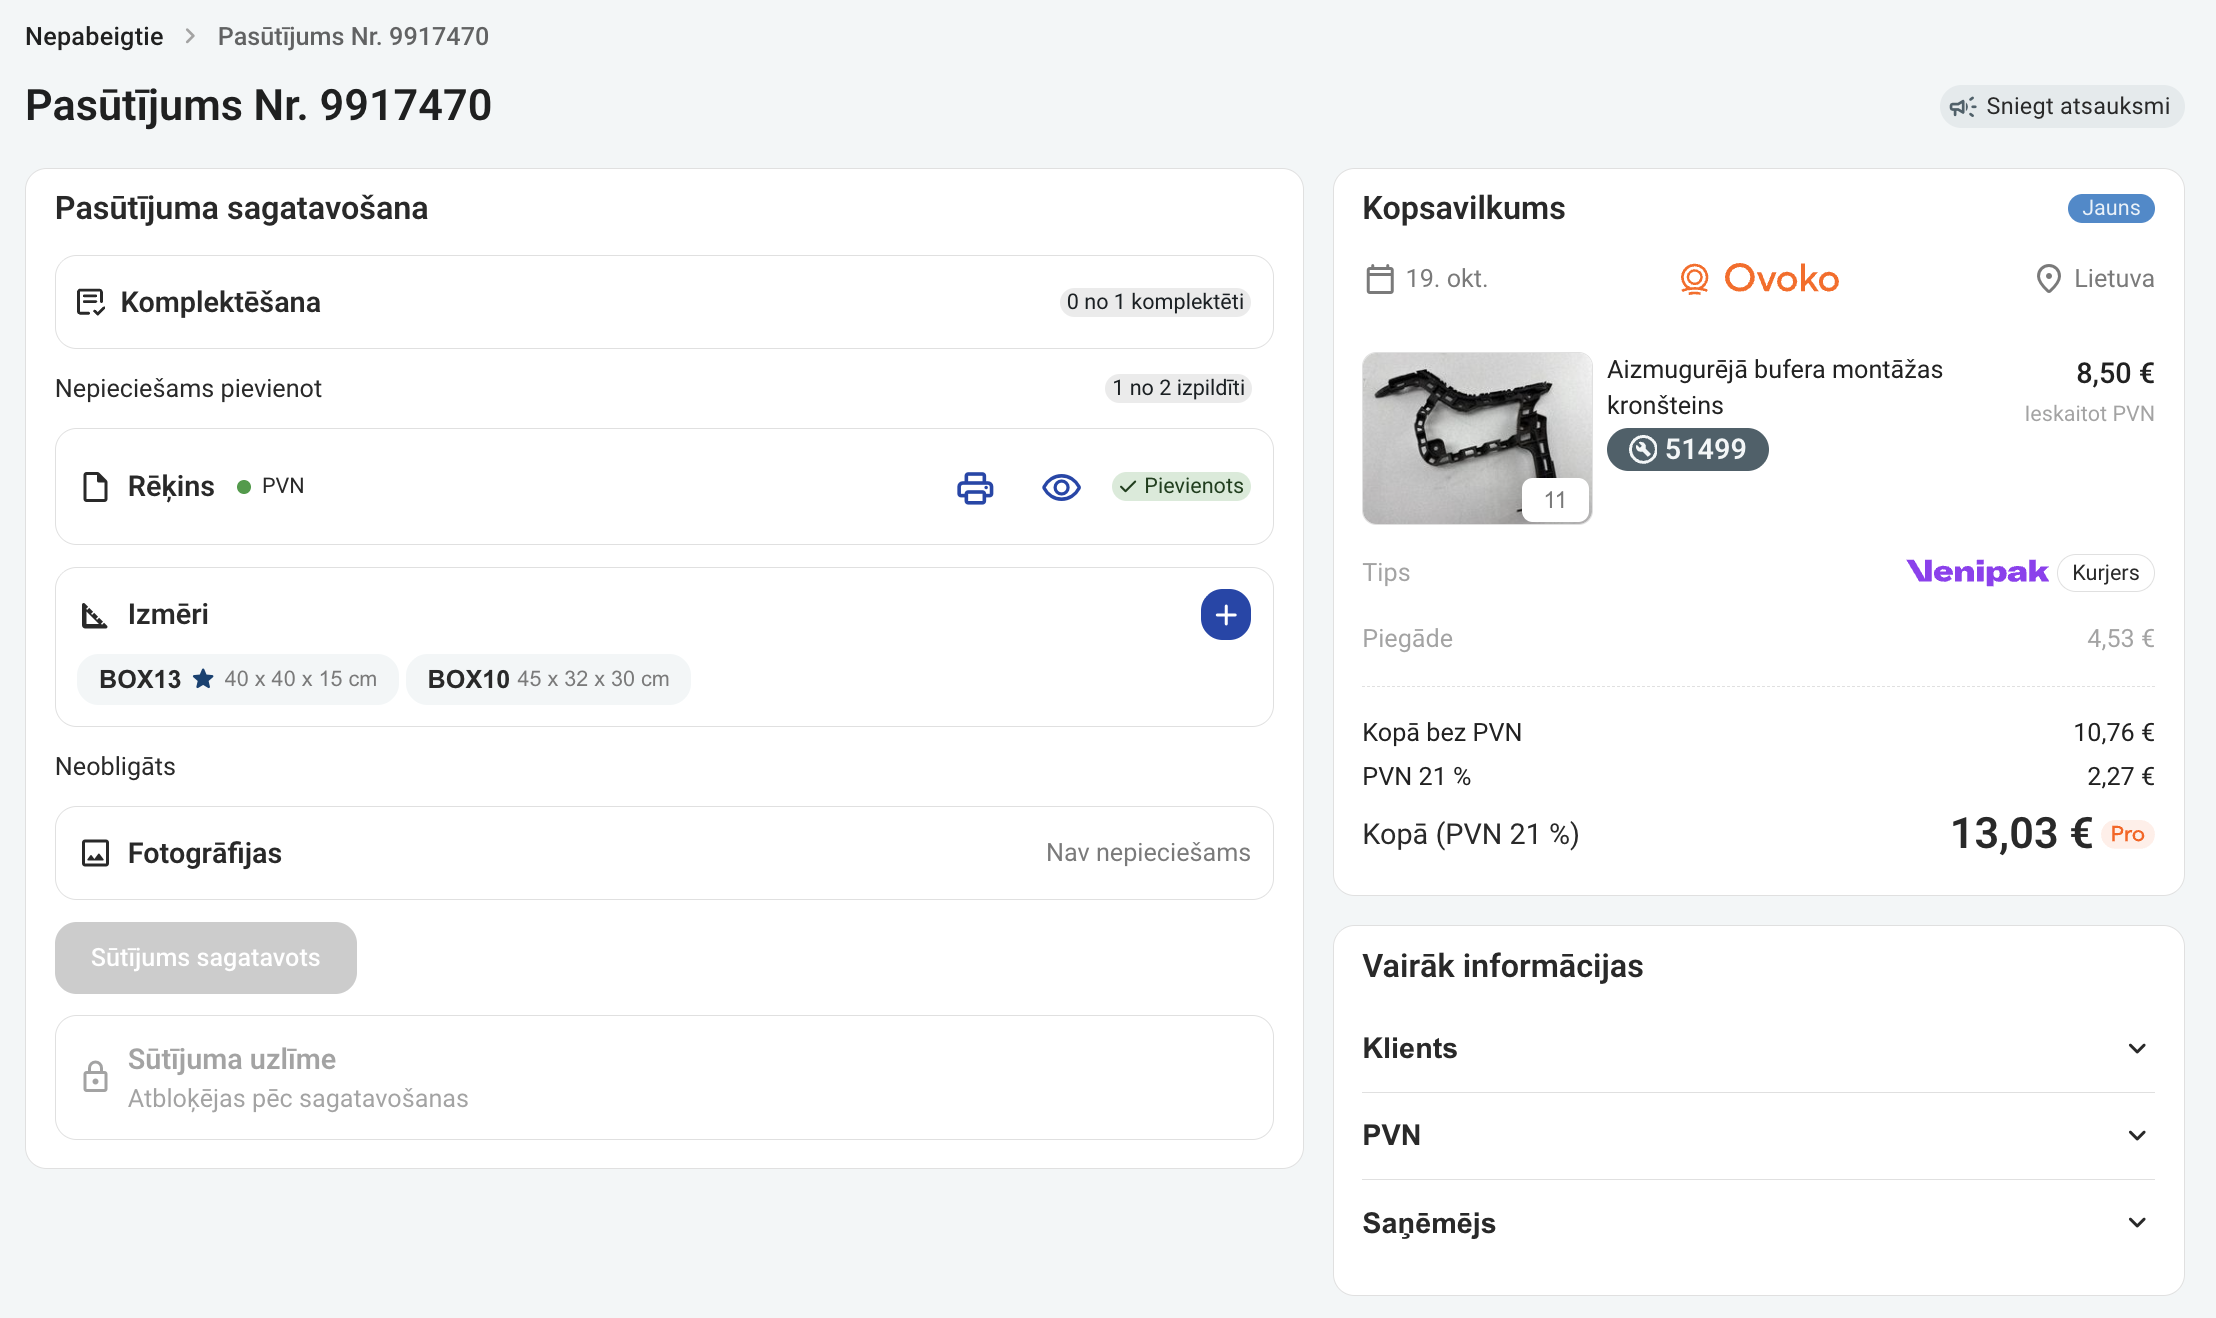
Task: Click the Nav nepieciešams label
Action: click(x=1148, y=853)
